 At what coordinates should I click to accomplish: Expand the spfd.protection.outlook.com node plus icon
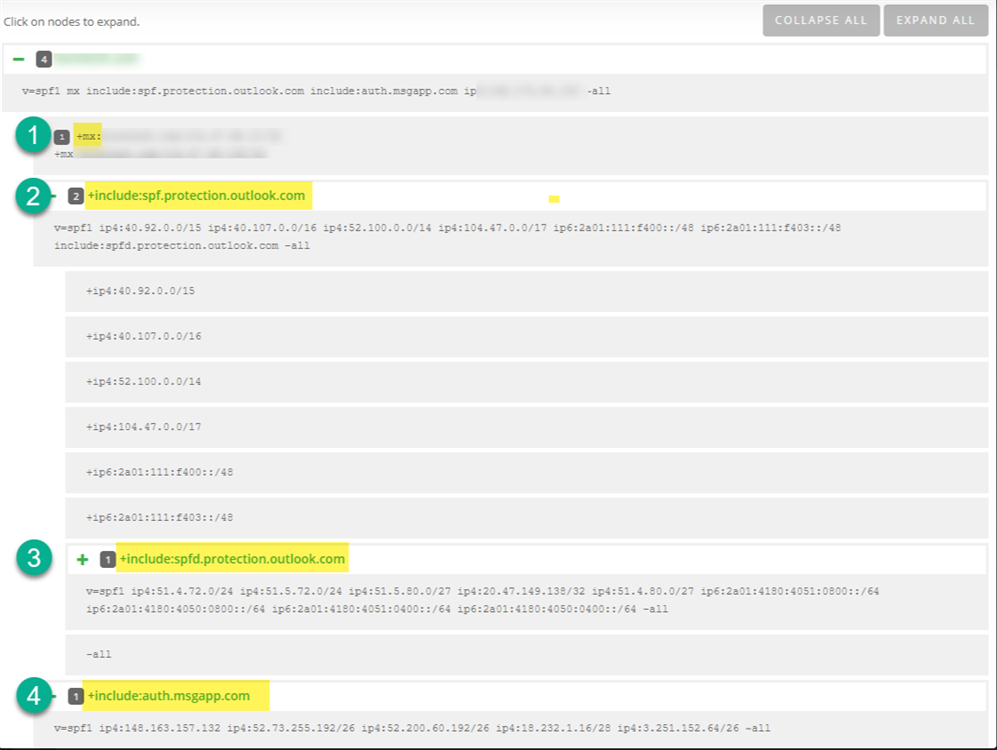coord(83,559)
